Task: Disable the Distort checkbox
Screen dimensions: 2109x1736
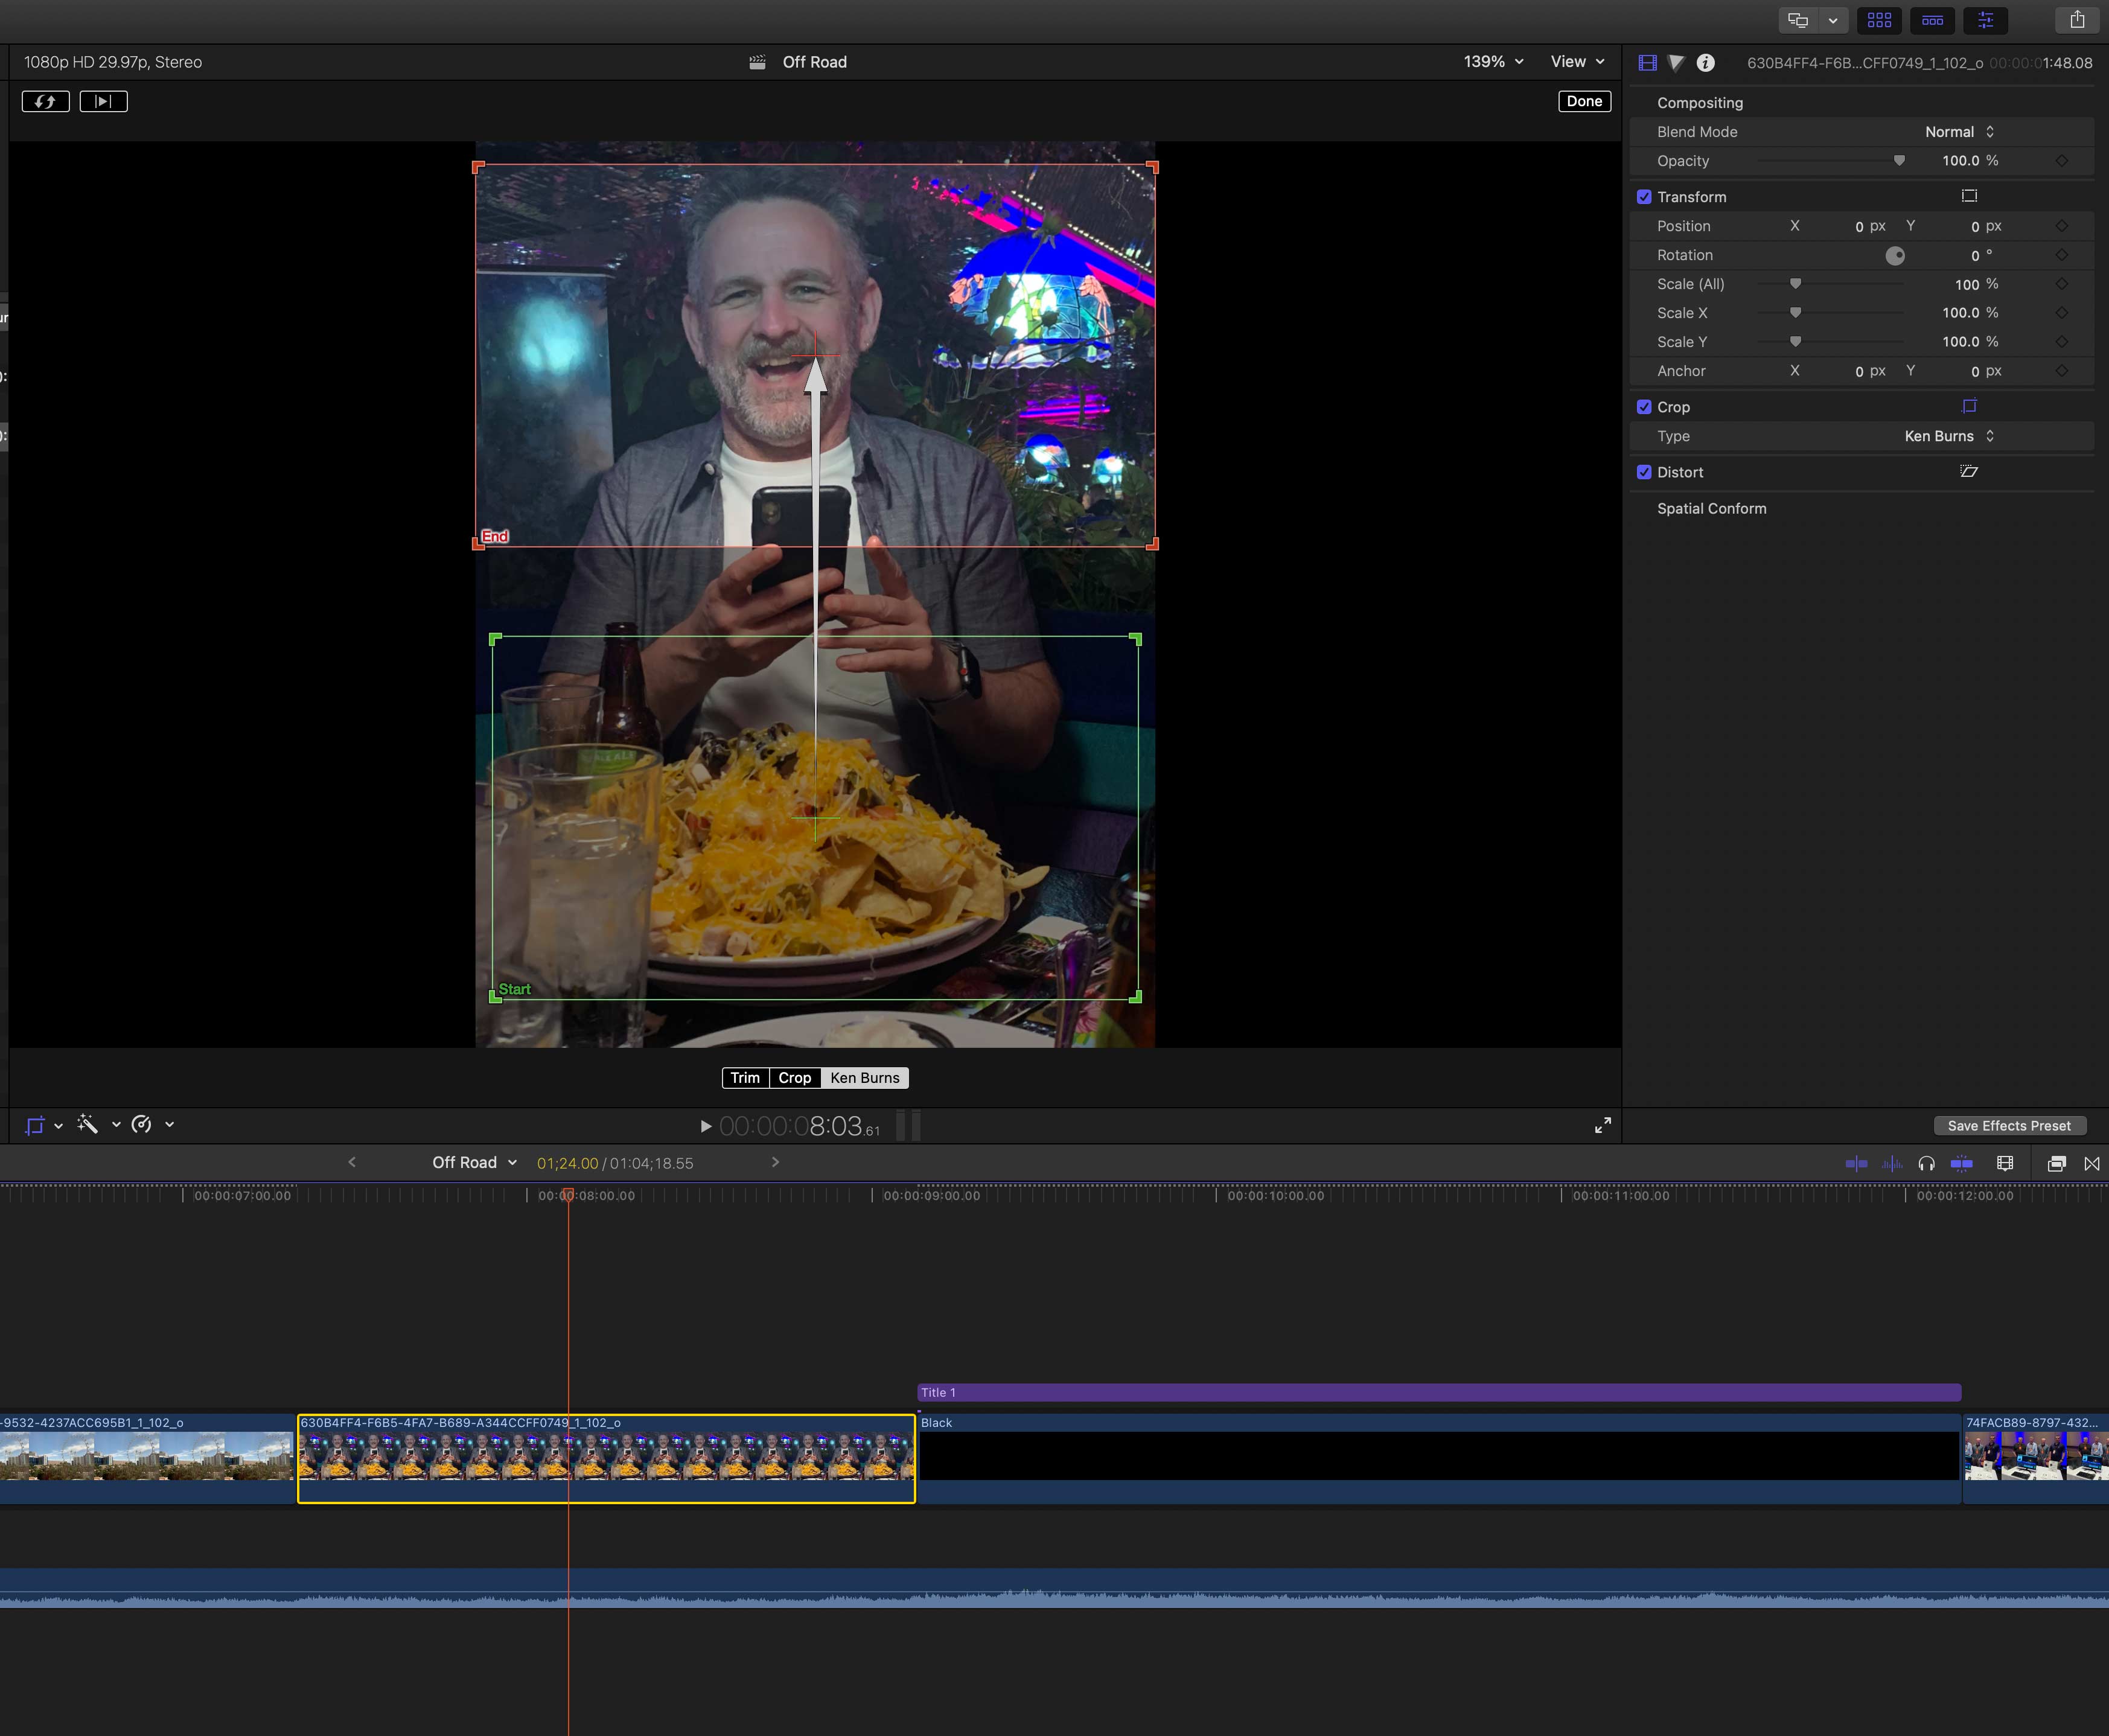Action: [x=1644, y=472]
